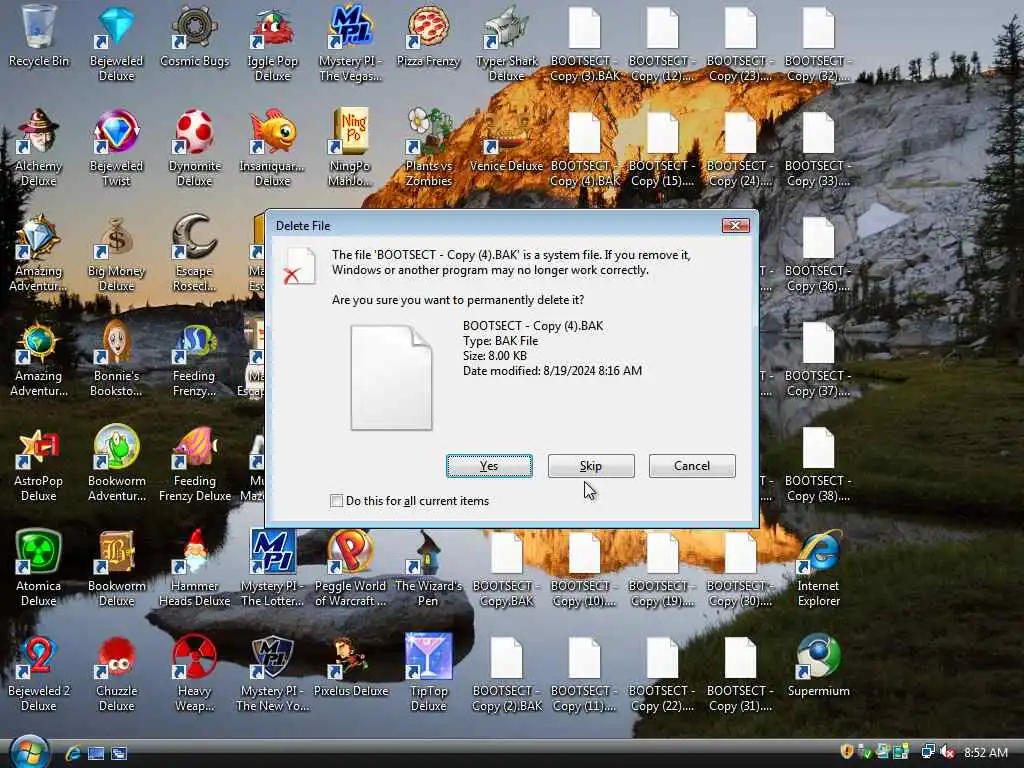The width and height of the screenshot is (1024, 768).
Task: Select Mystery PI The Lottery shortcut
Action: click(272, 568)
